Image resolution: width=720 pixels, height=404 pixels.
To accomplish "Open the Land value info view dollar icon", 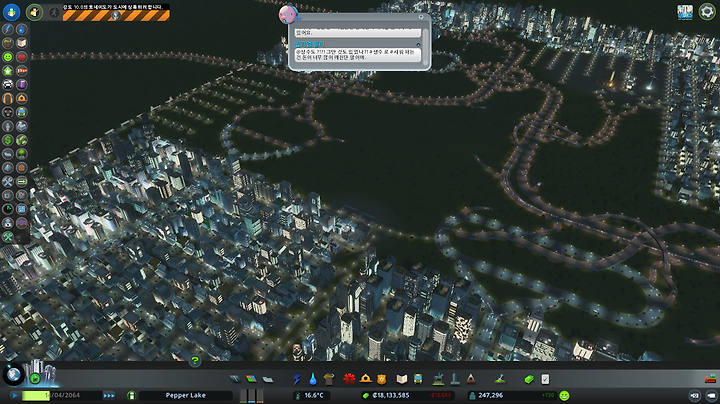I will [8, 140].
